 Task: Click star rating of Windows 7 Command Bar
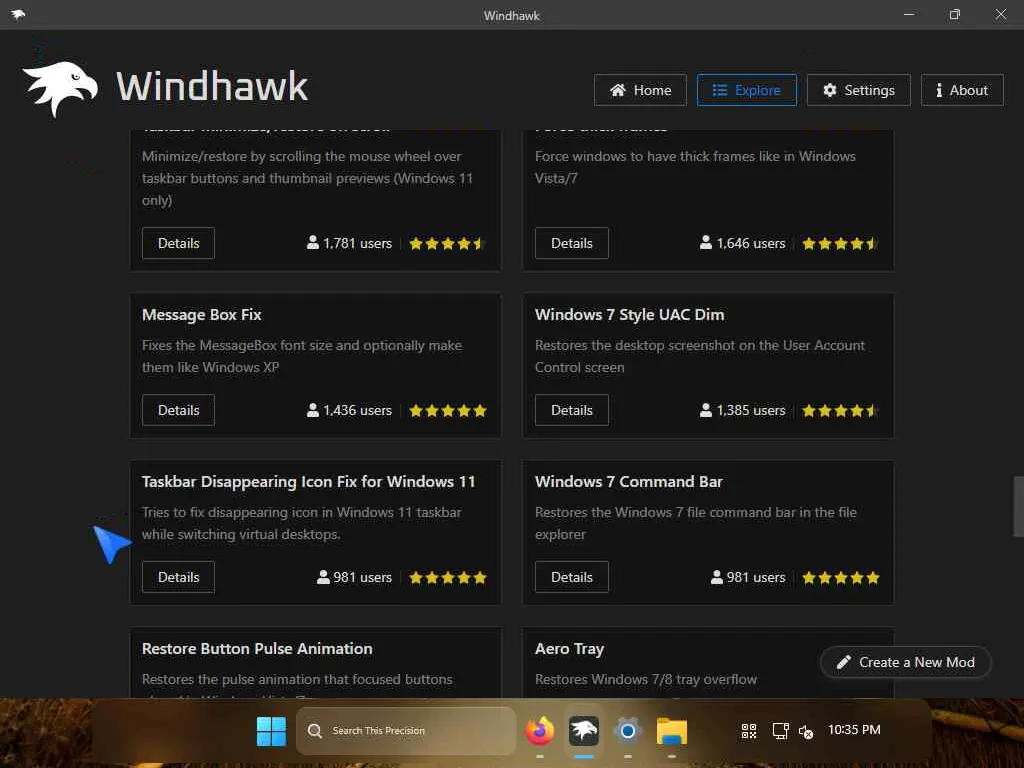[841, 577]
